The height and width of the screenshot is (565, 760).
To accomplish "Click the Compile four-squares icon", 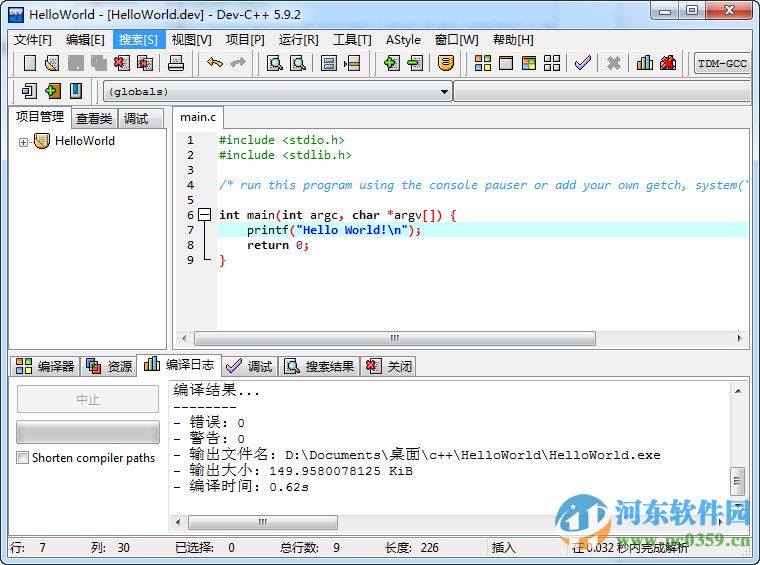I will tap(483, 63).
